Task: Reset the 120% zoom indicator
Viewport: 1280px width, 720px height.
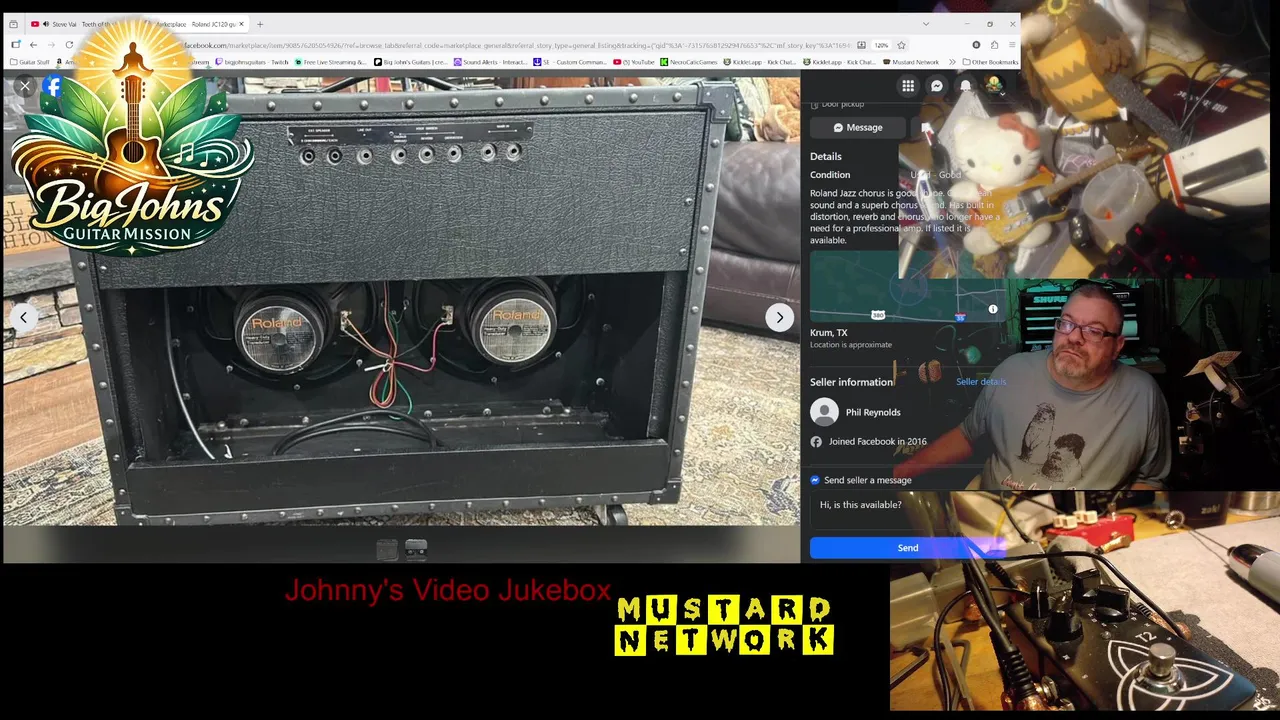Action: tap(881, 45)
